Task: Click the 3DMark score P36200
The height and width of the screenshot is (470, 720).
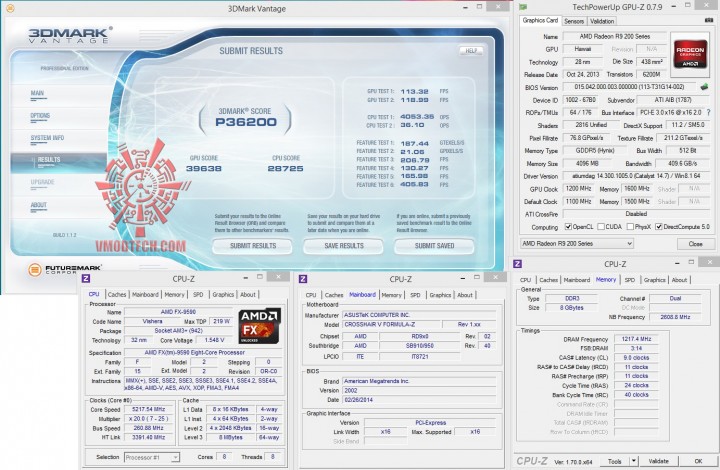Action: tap(246, 122)
